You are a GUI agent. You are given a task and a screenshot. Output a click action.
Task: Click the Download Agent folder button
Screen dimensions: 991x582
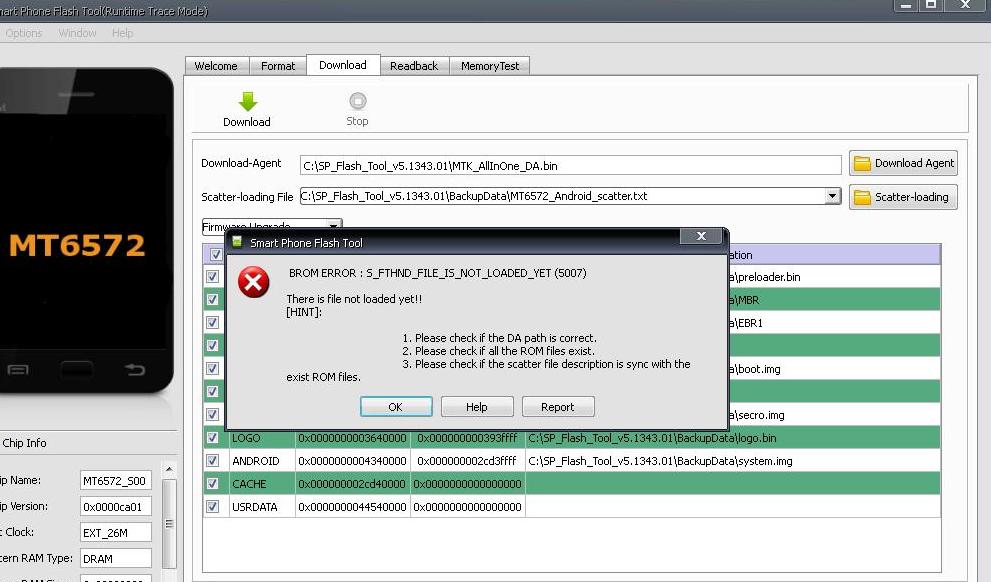[x=903, y=163]
